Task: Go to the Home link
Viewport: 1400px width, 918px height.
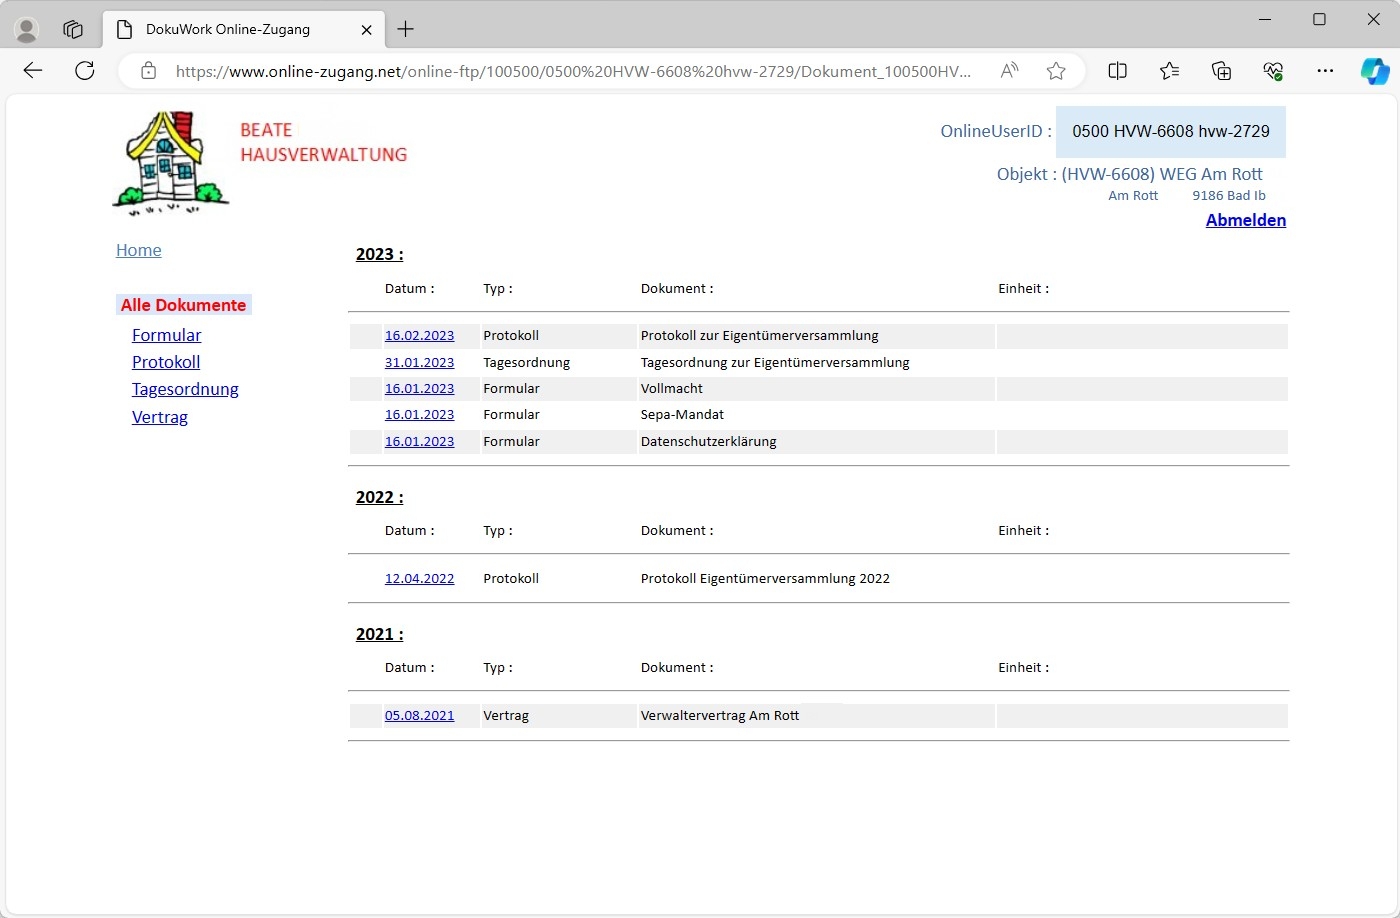Action: [x=138, y=250]
